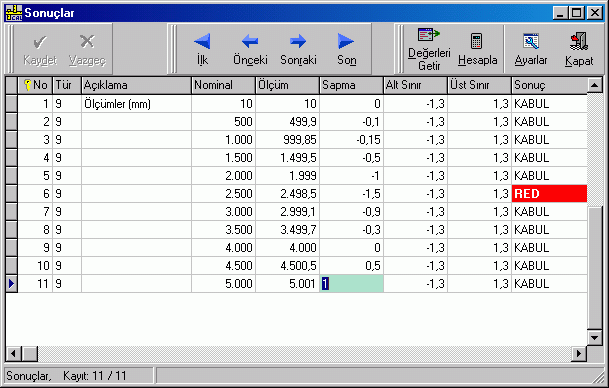The width and height of the screenshot is (609, 388).
Task: Select Ölçüm cell 1.499,5
Action: pyautogui.click(x=287, y=158)
